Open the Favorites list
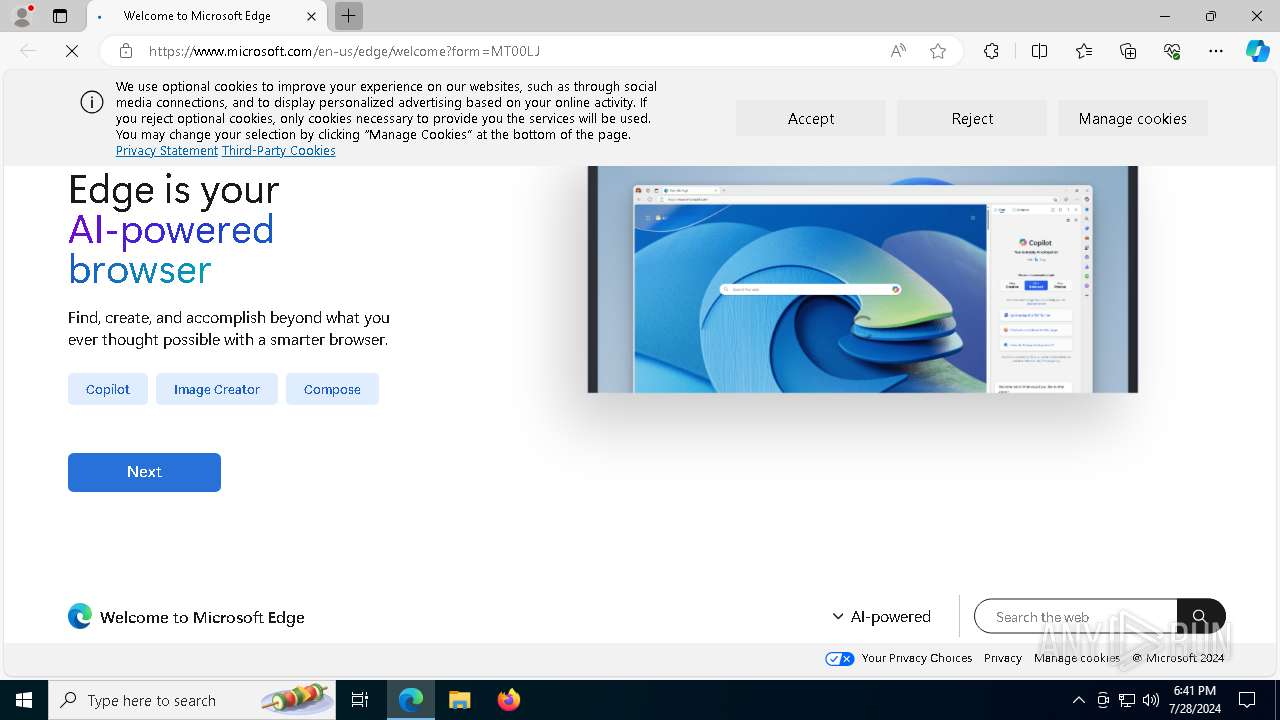This screenshot has width=1280, height=720. click(1084, 51)
